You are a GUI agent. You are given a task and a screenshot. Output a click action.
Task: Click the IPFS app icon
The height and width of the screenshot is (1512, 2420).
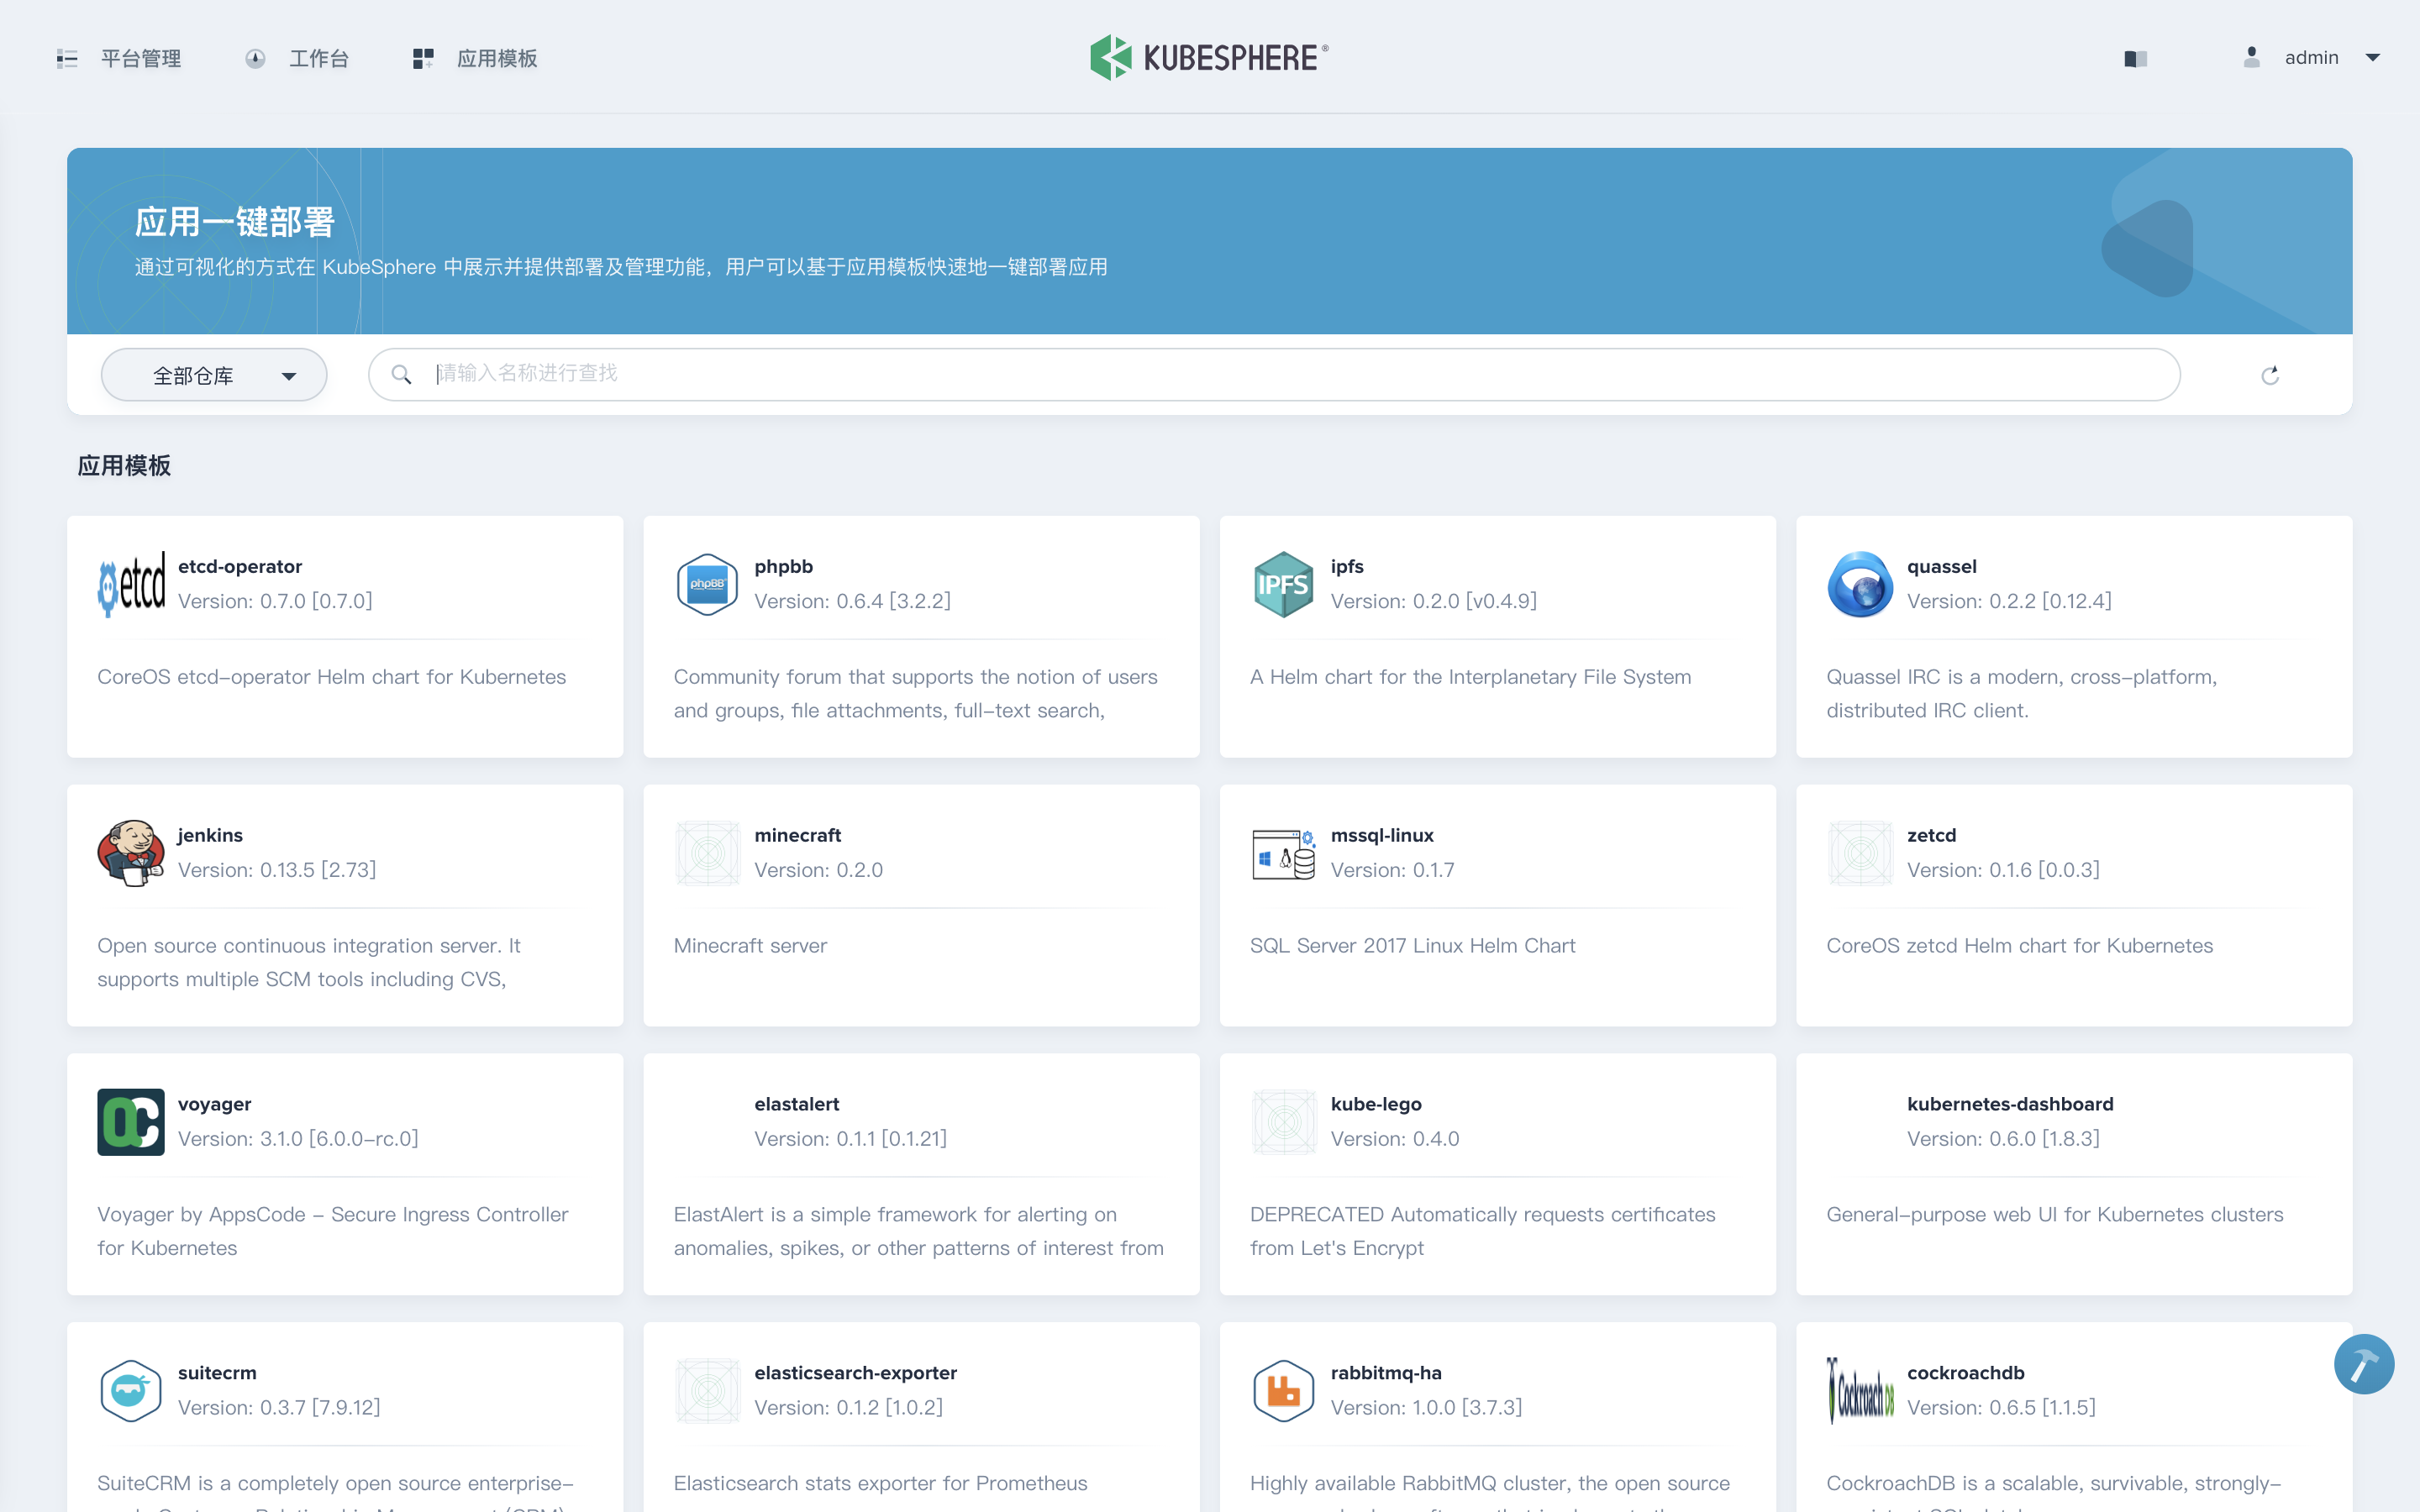click(x=1283, y=584)
